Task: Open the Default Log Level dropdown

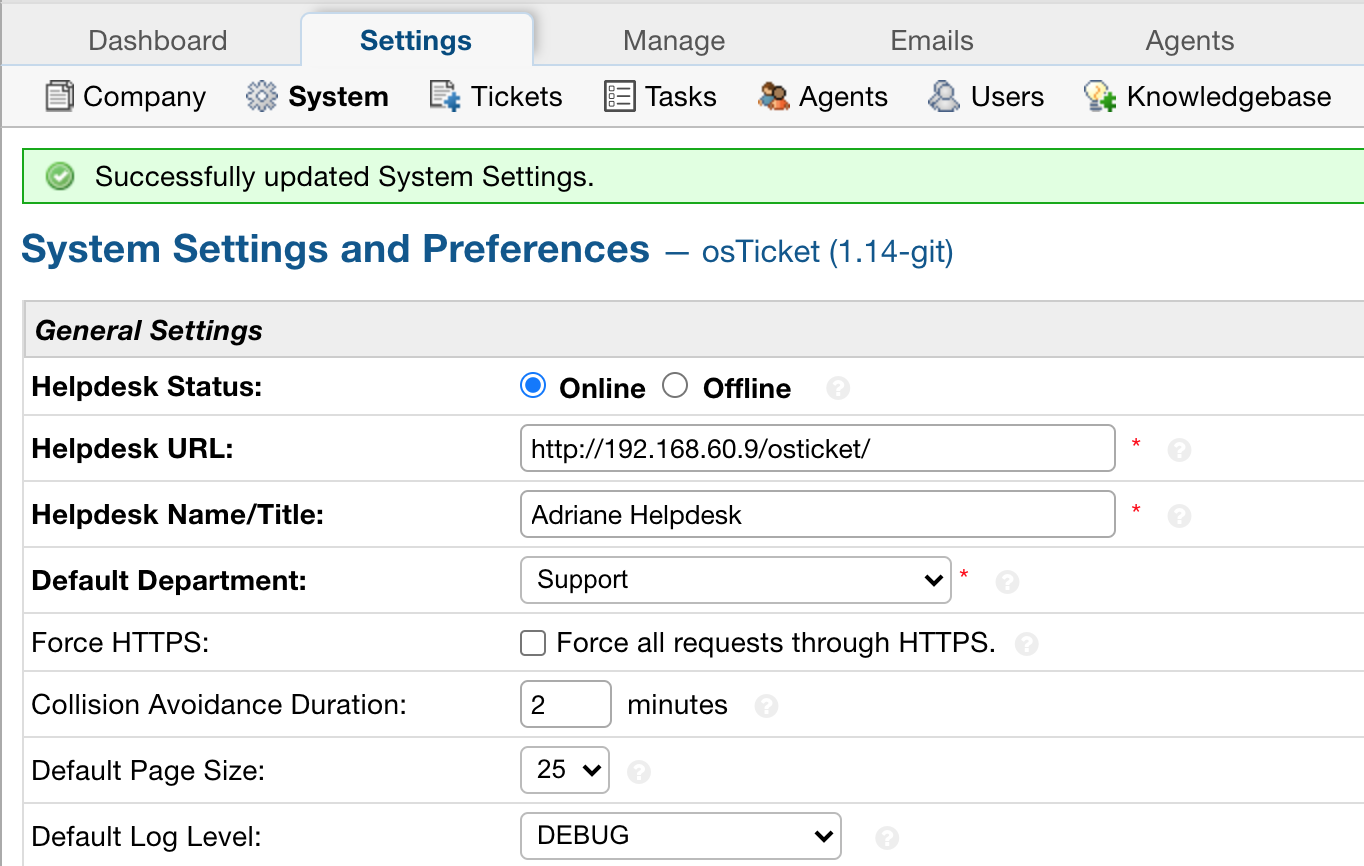Action: (681, 836)
